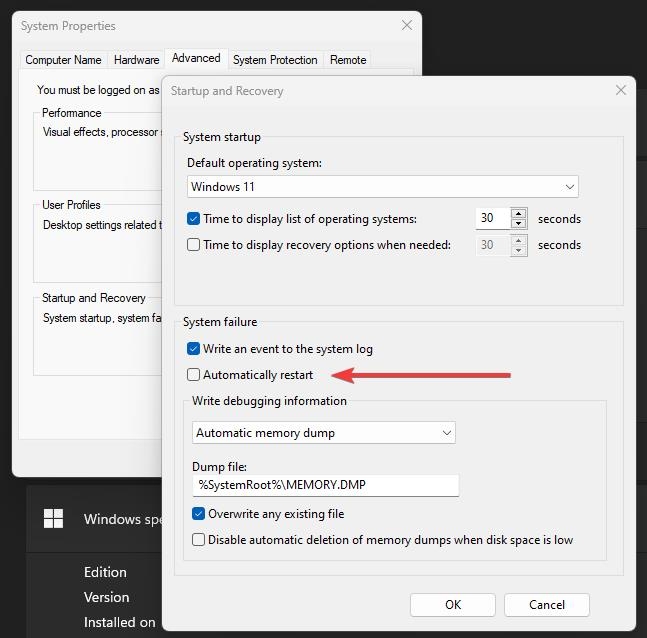Switch to the Remote tab
This screenshot has height=638, width=647.
point(348,60)
